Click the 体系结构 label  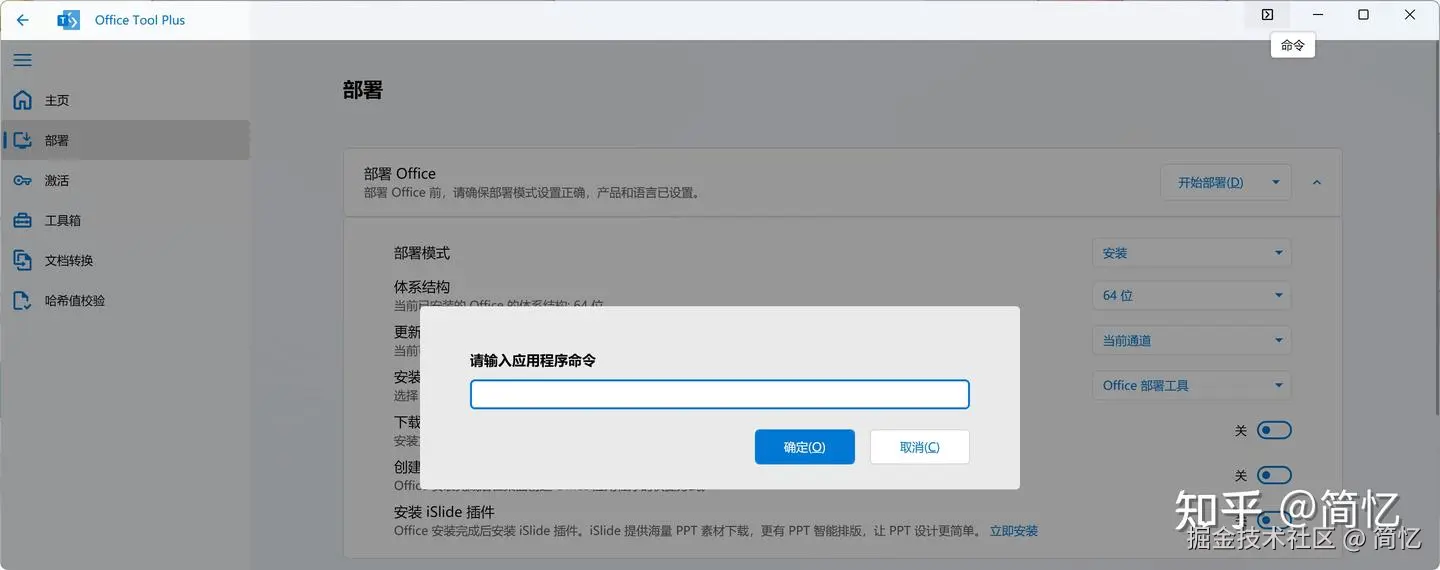tap(422, 287)
